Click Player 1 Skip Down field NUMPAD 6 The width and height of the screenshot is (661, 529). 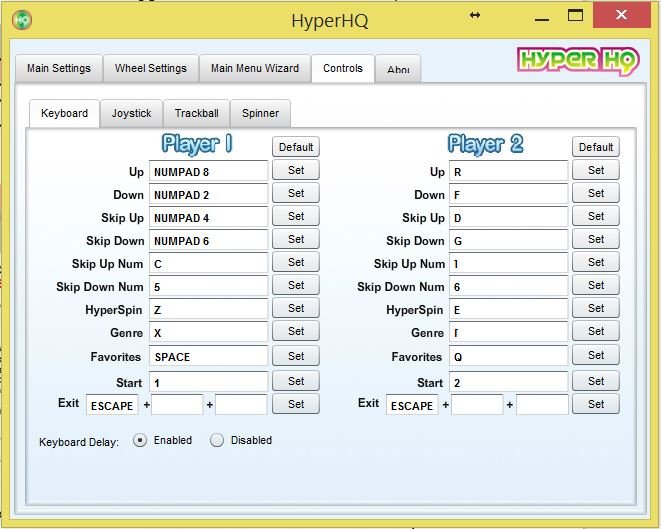[x=208, y=240]
